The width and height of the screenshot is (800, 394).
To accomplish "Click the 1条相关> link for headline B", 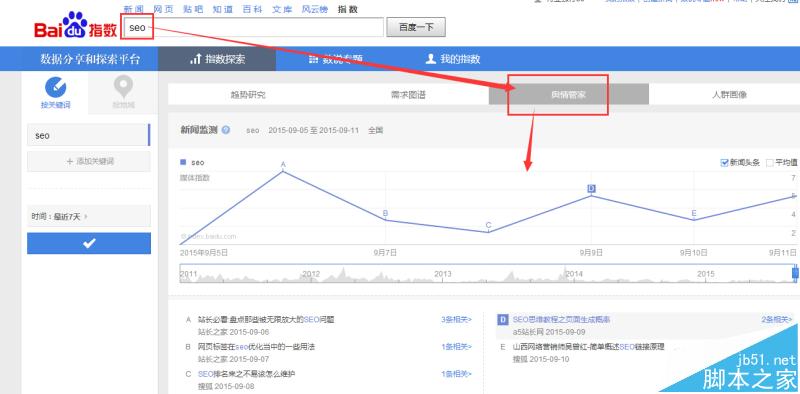I will point(457,347).
